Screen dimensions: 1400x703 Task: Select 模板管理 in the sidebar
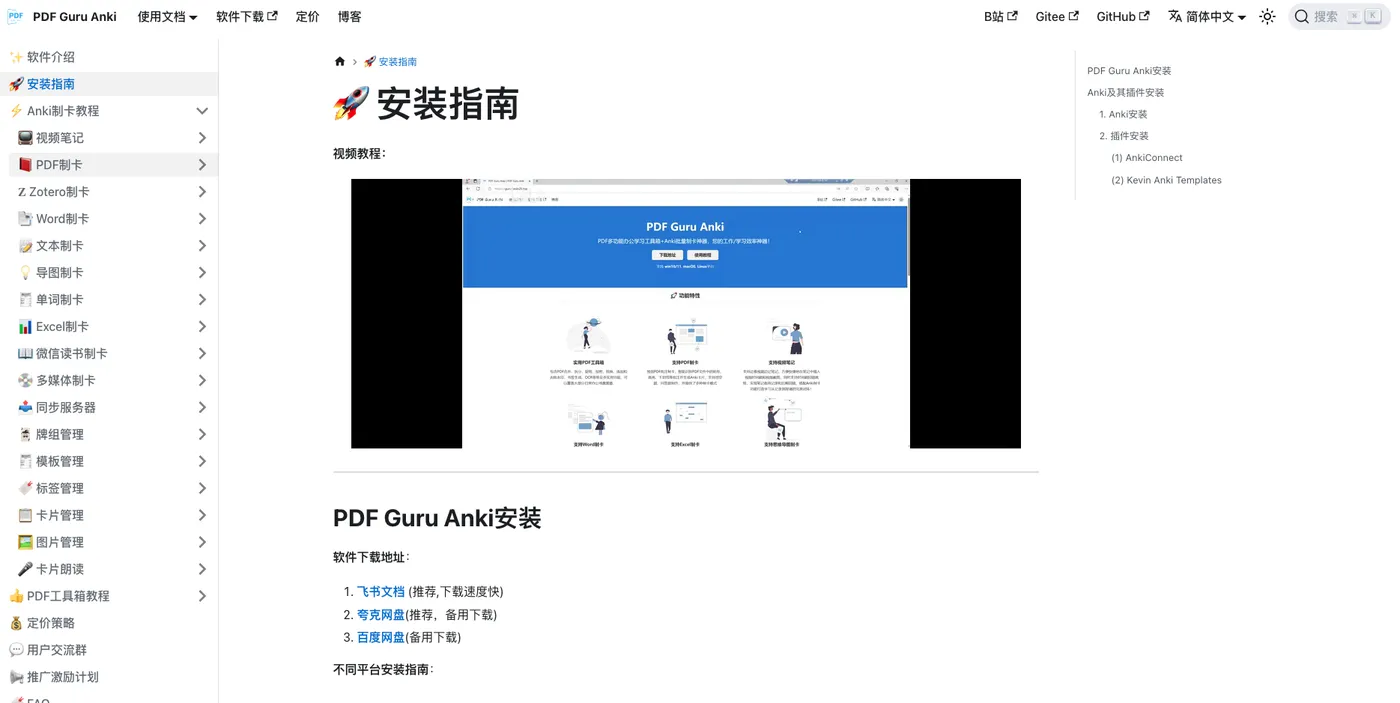[x=60, y=462]
